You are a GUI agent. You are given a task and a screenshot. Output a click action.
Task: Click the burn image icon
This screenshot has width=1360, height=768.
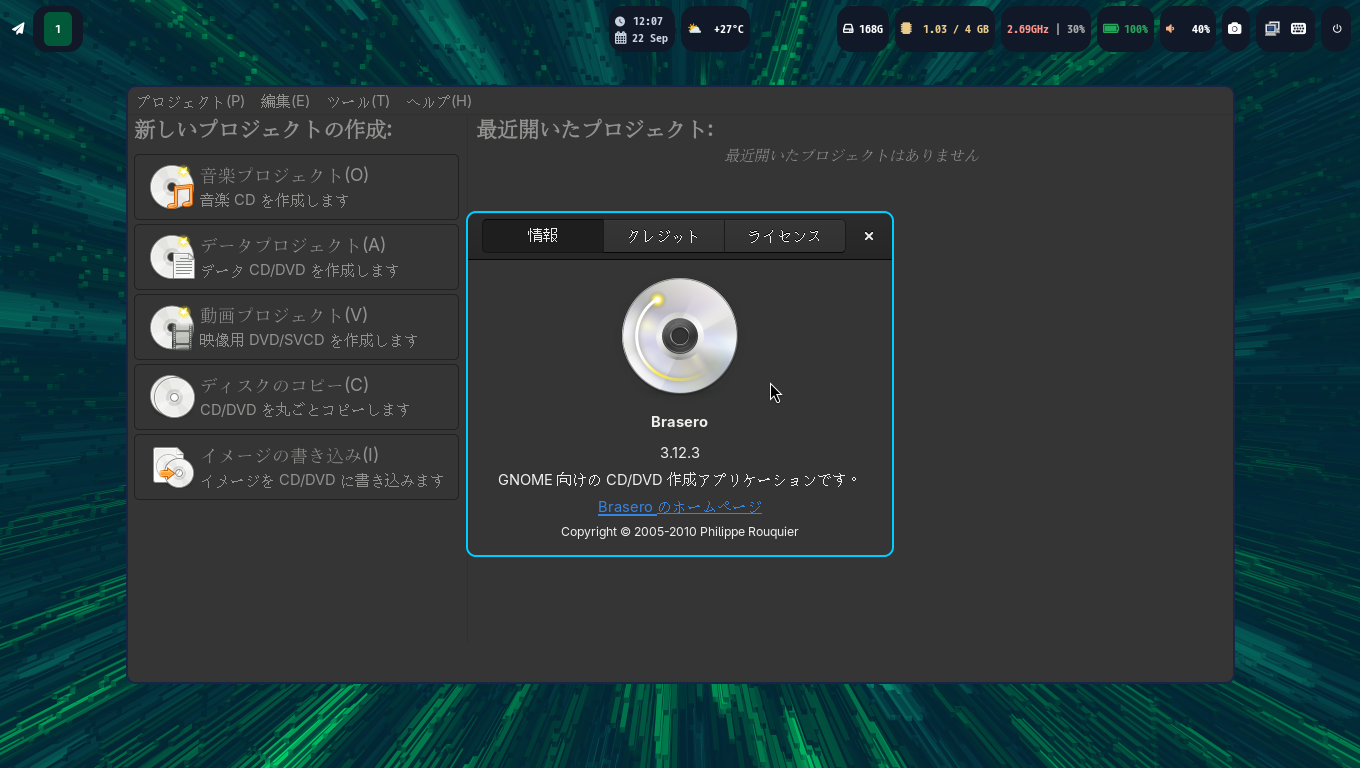pos(172,467)
